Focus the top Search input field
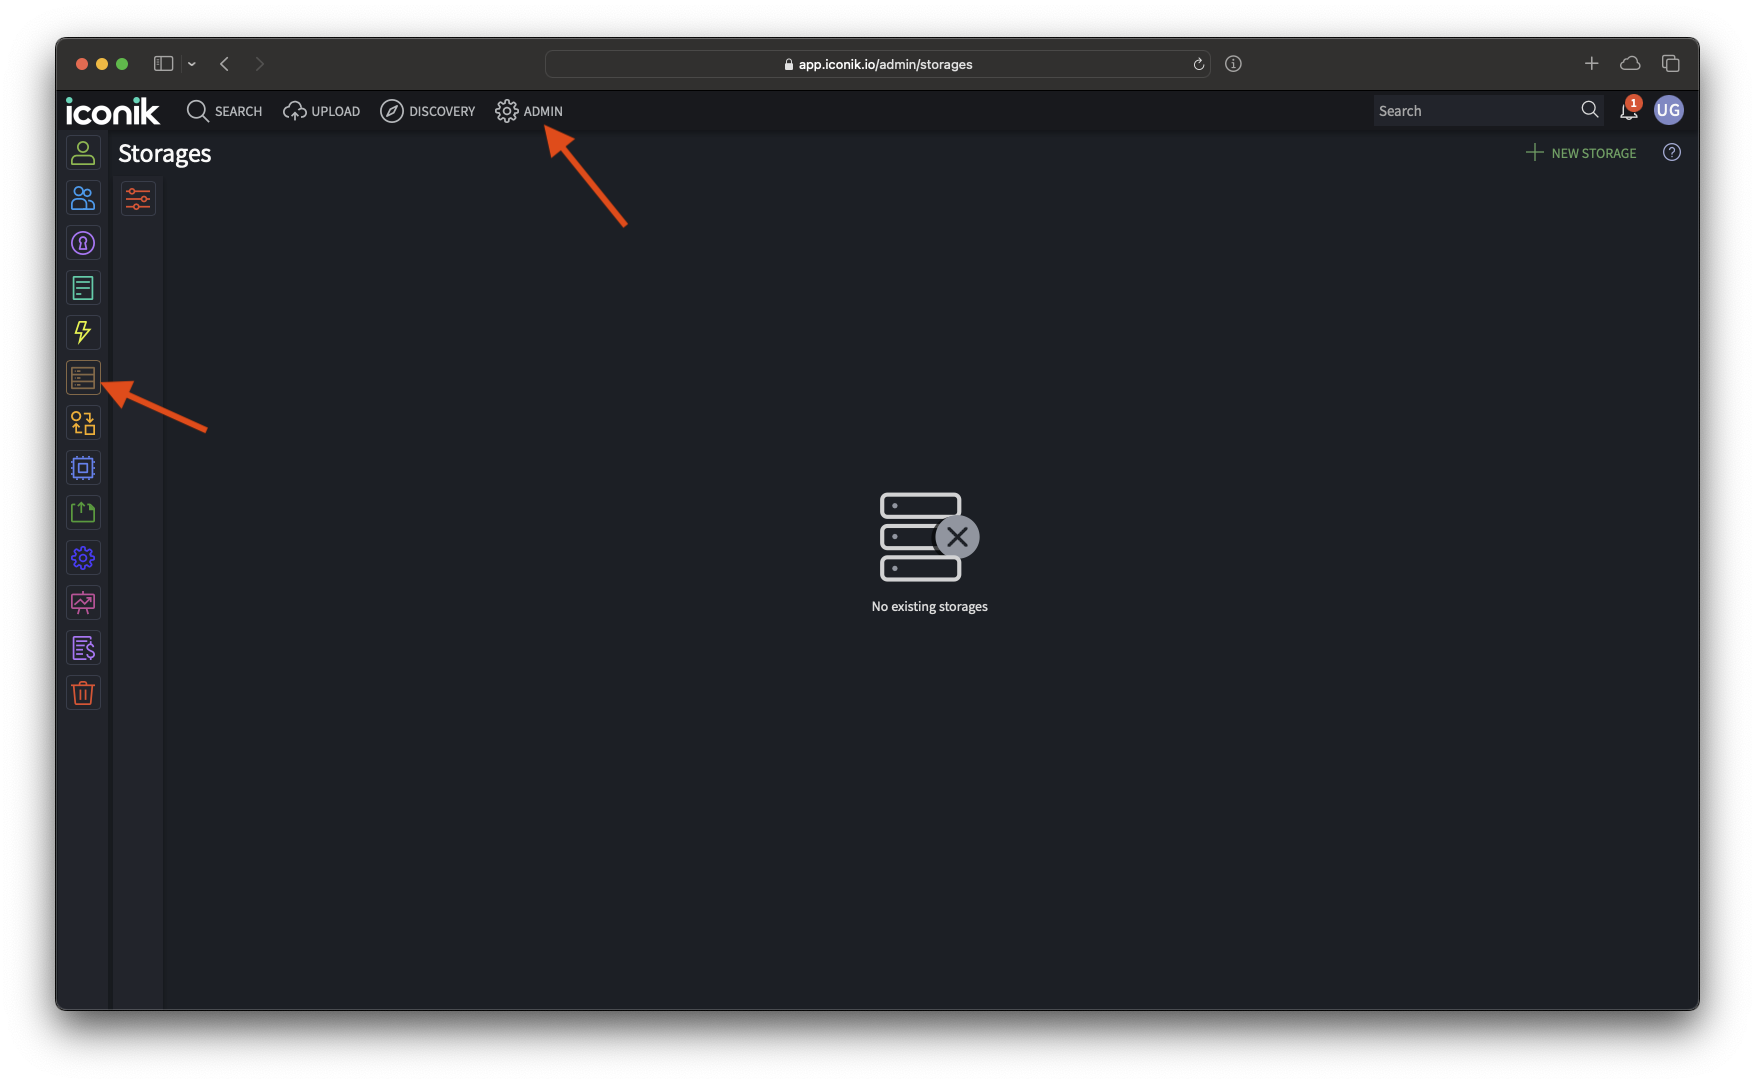Screen dimensions: 1755x1084 coord(1472,111)
